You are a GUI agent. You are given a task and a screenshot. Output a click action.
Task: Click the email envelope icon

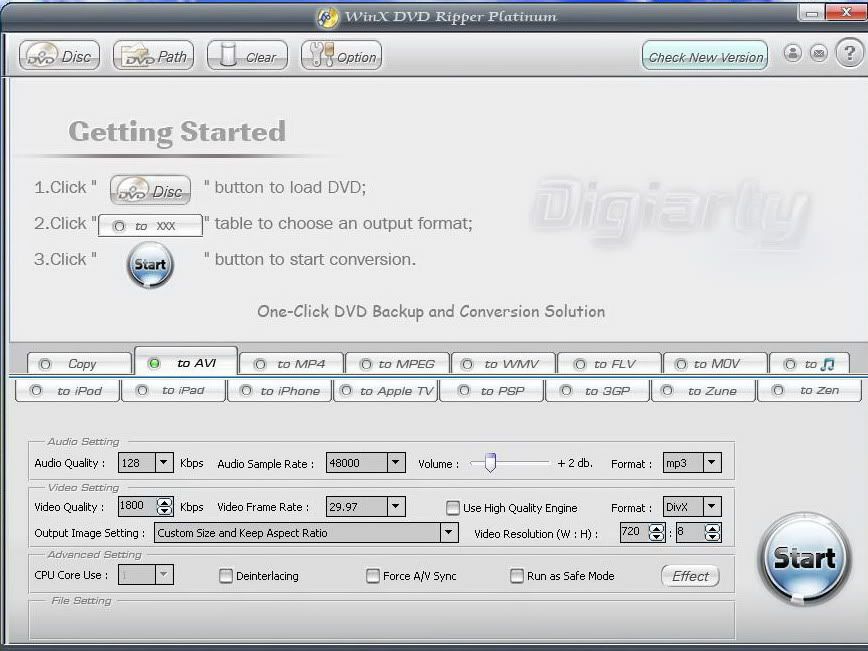(819, 54)
